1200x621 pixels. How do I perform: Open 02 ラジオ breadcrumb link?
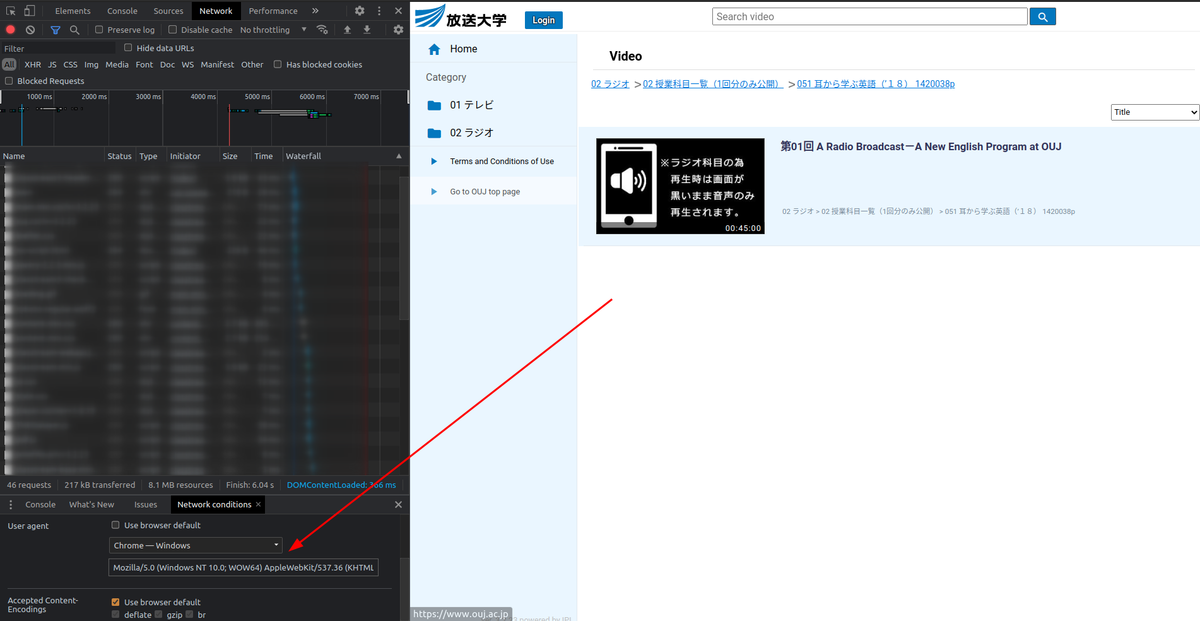click(x=610, y=84)
